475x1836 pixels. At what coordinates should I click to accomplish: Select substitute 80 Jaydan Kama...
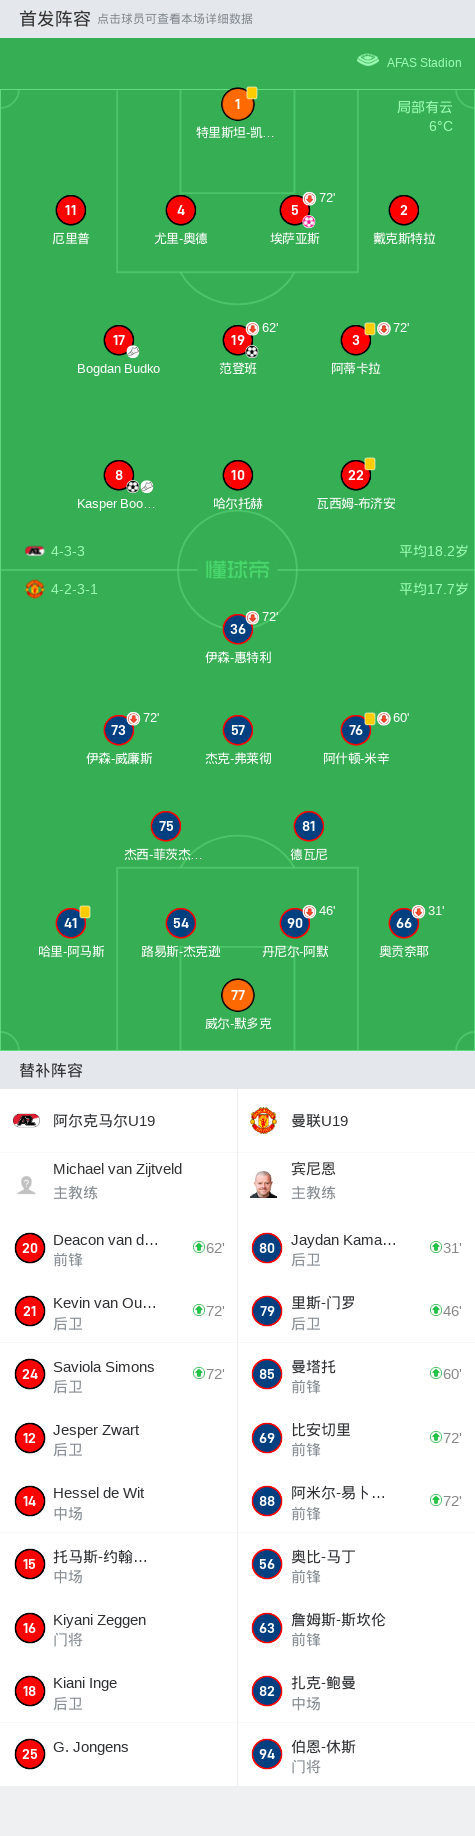pos(356,1248)
